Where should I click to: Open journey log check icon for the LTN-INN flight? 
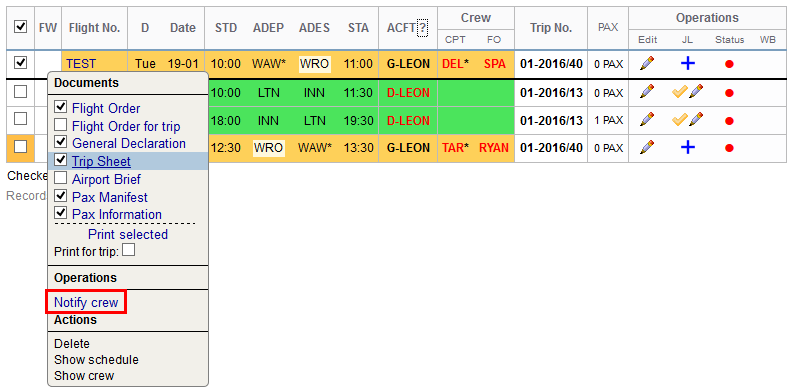pos(680,92)
